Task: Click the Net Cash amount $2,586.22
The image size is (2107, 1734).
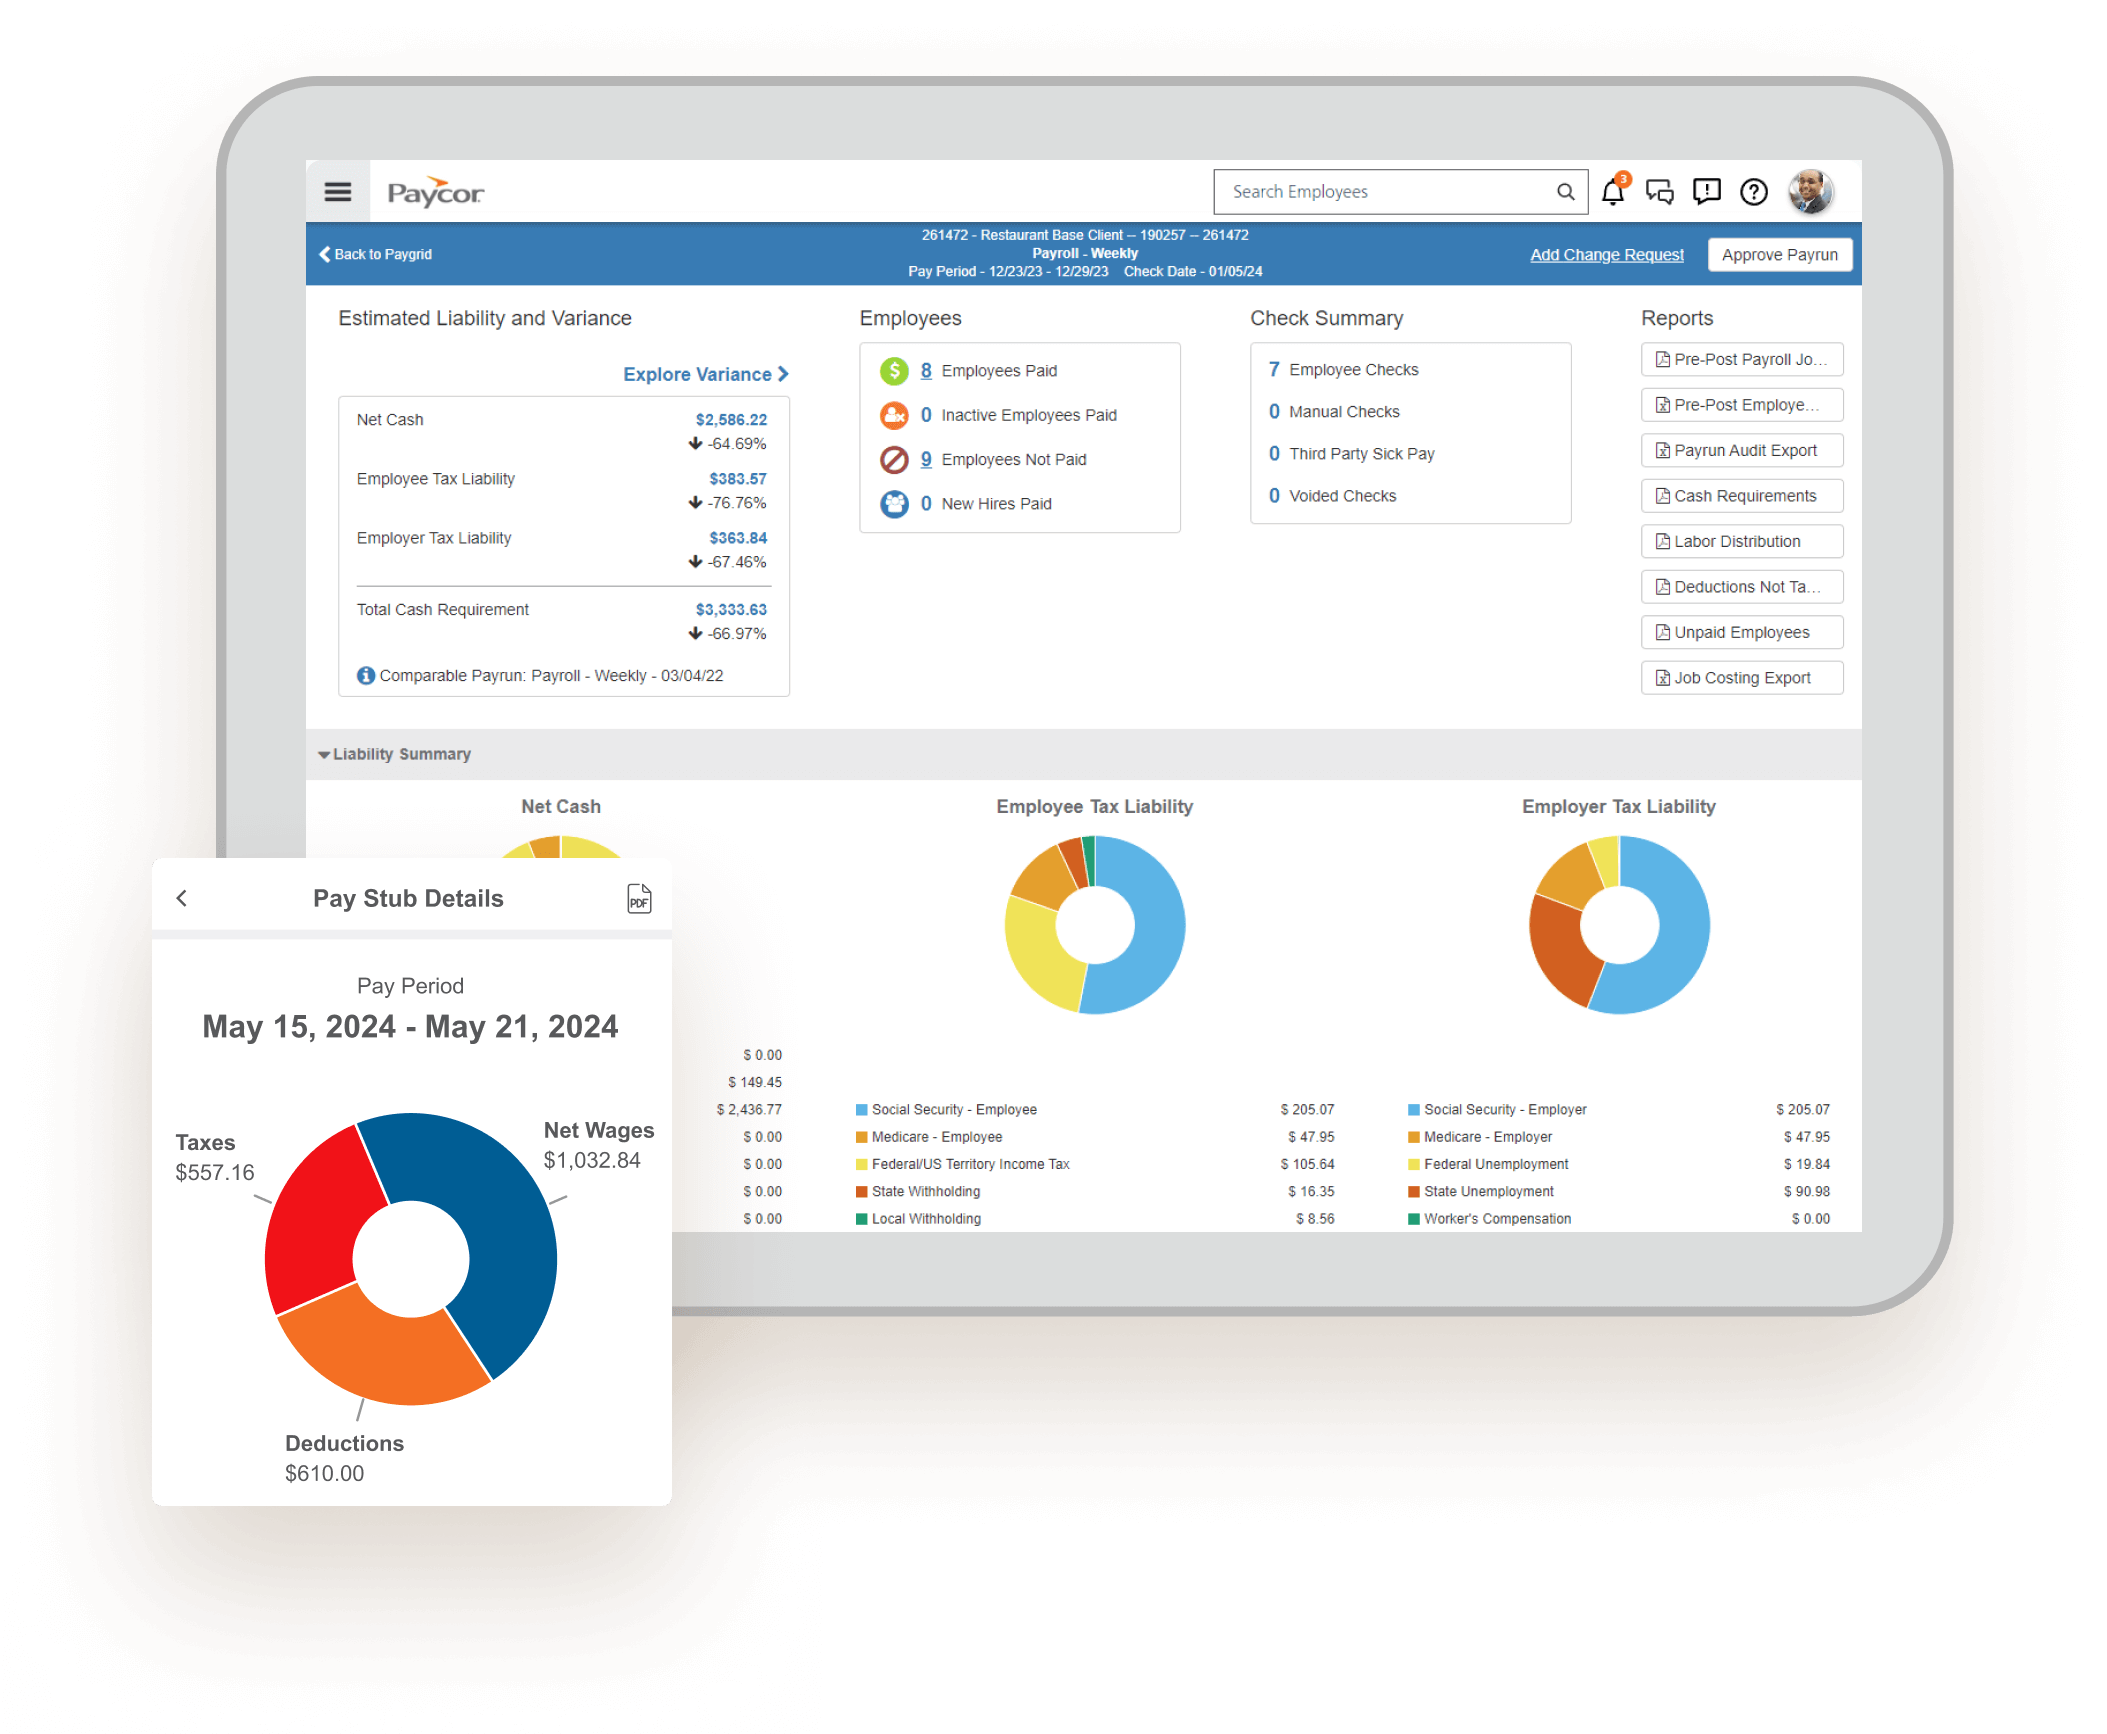Action: (731, 420)
